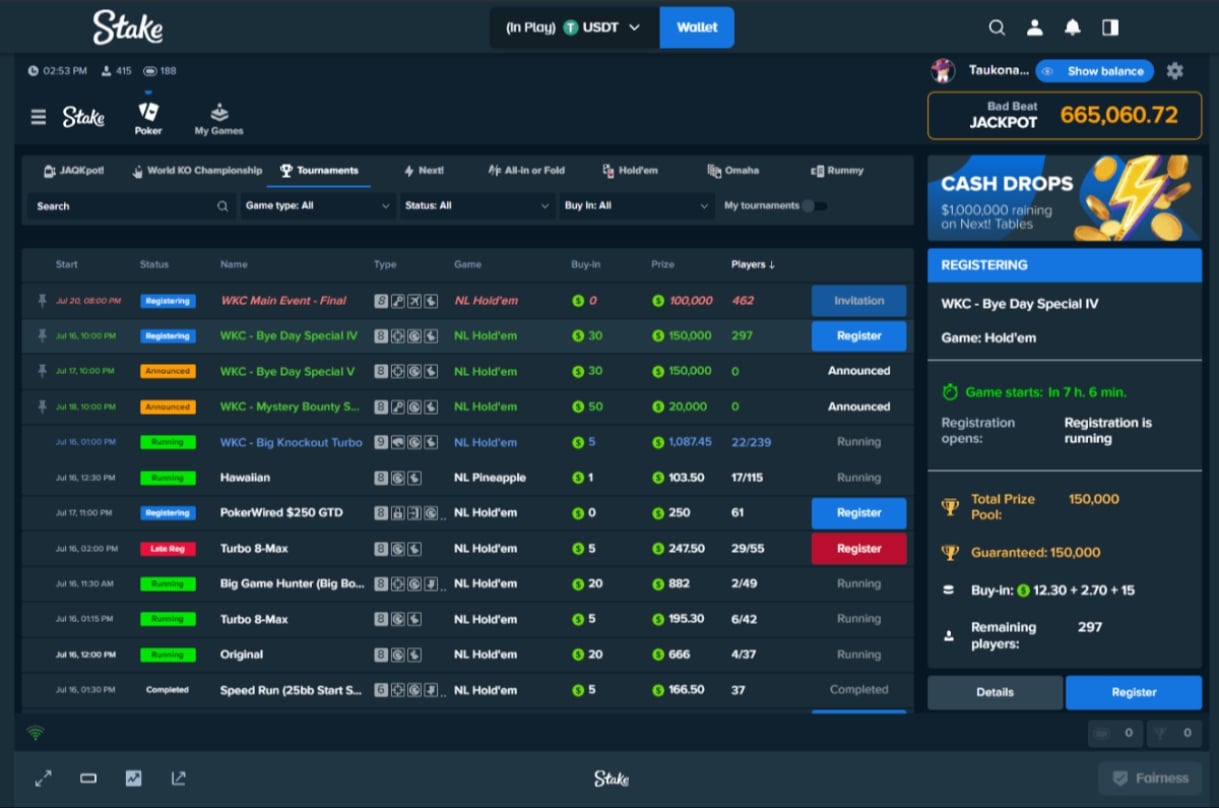
Task: Click Invitation button for WKC Main Event
Action: [859, 301]
